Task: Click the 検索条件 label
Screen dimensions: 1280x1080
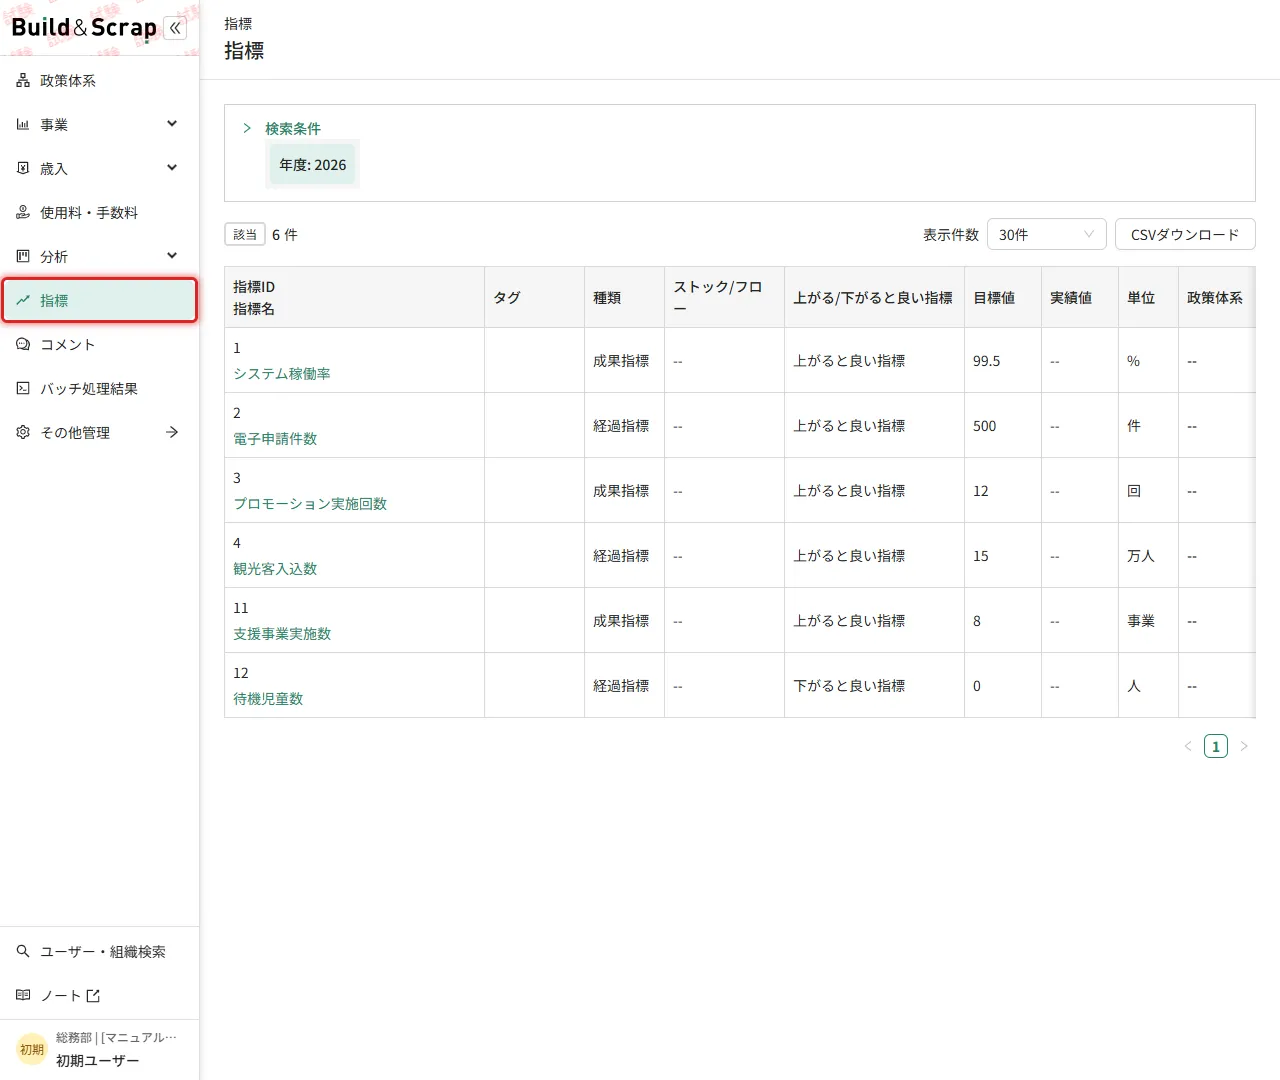Action: [293, 129]
